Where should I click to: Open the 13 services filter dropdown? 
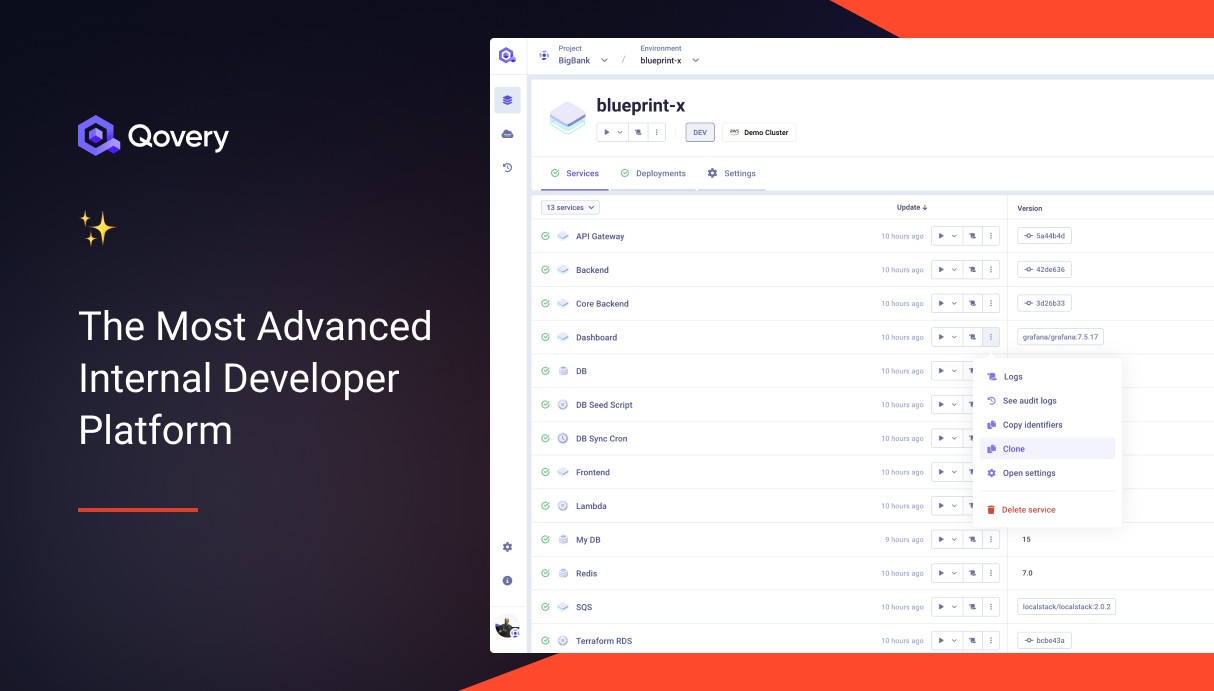point(569,207)
